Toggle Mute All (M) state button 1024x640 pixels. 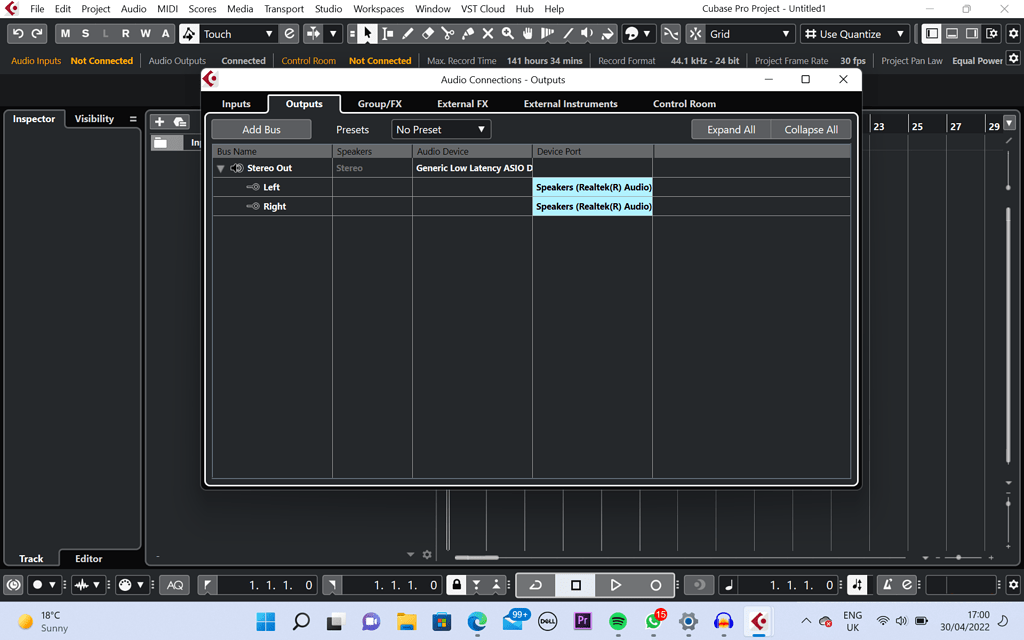(65, 34)
